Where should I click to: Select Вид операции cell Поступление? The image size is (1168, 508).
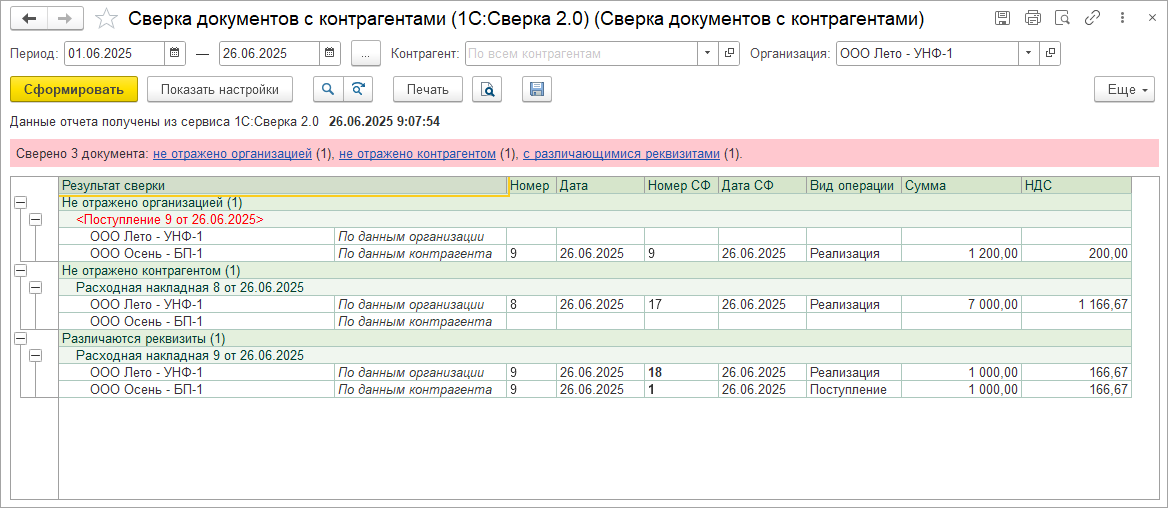pos(854,390)
